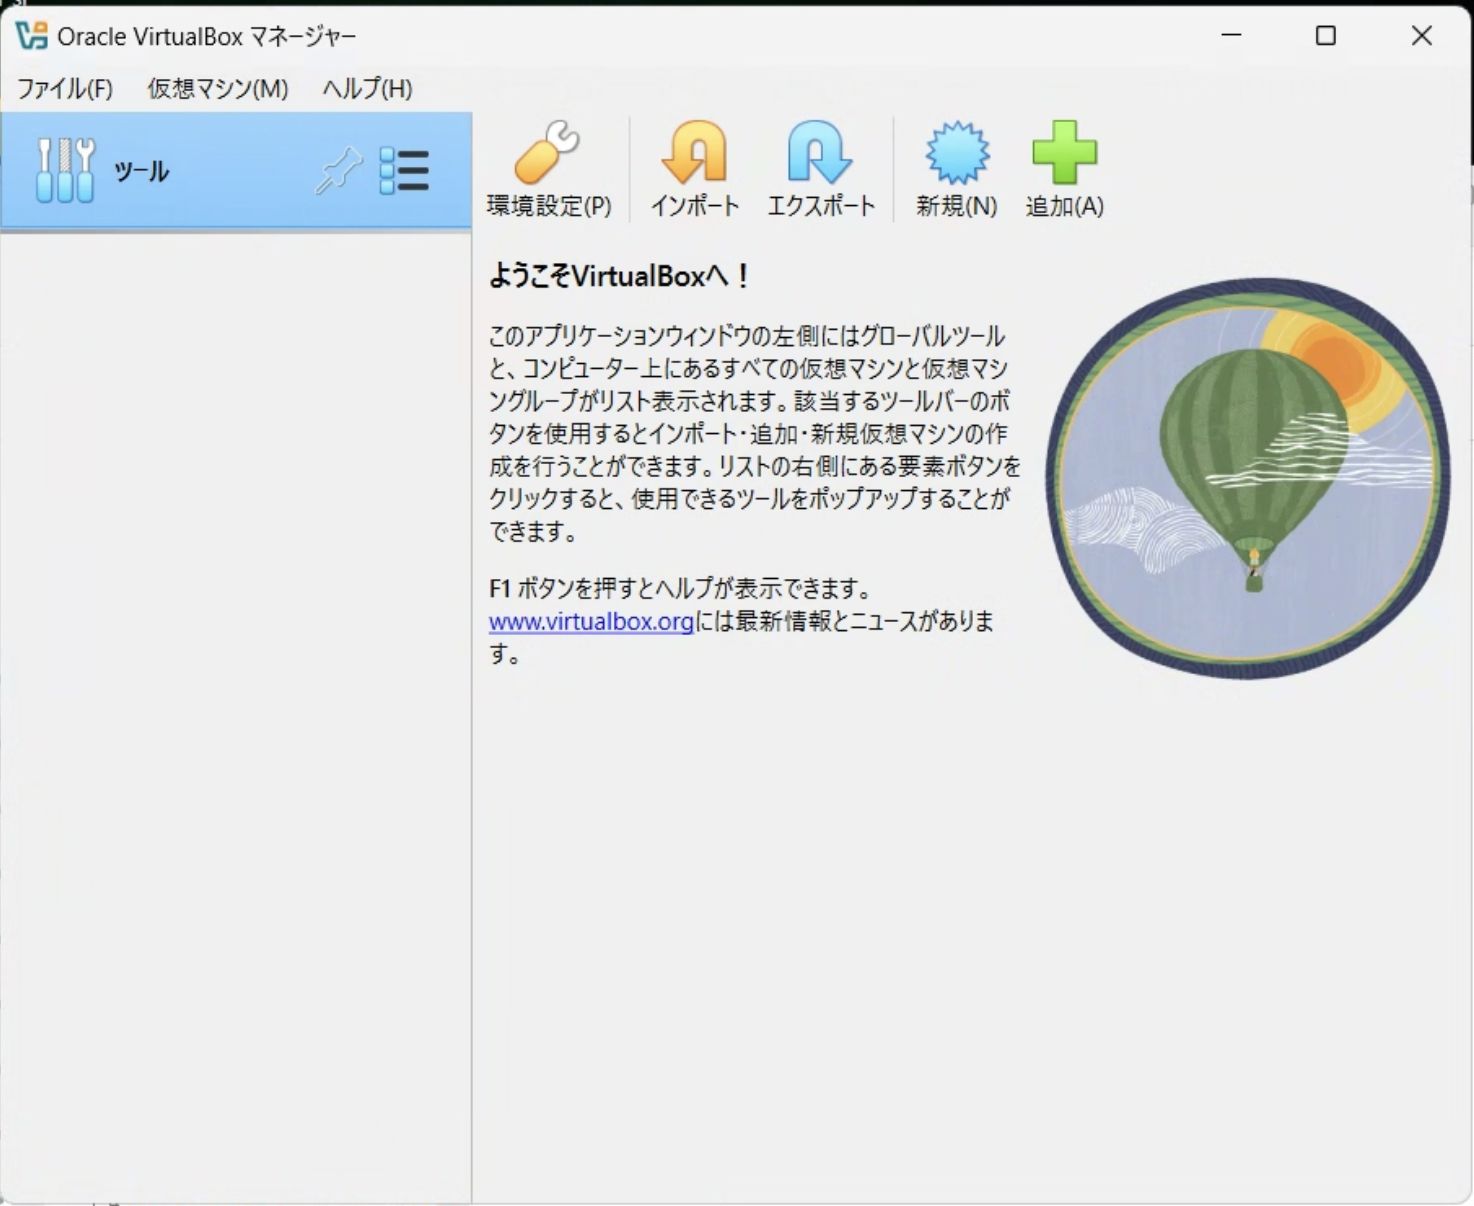1474x1206 pixels.
Task: Toggle the pin icon beside ツール
Action: coord(338,171)
